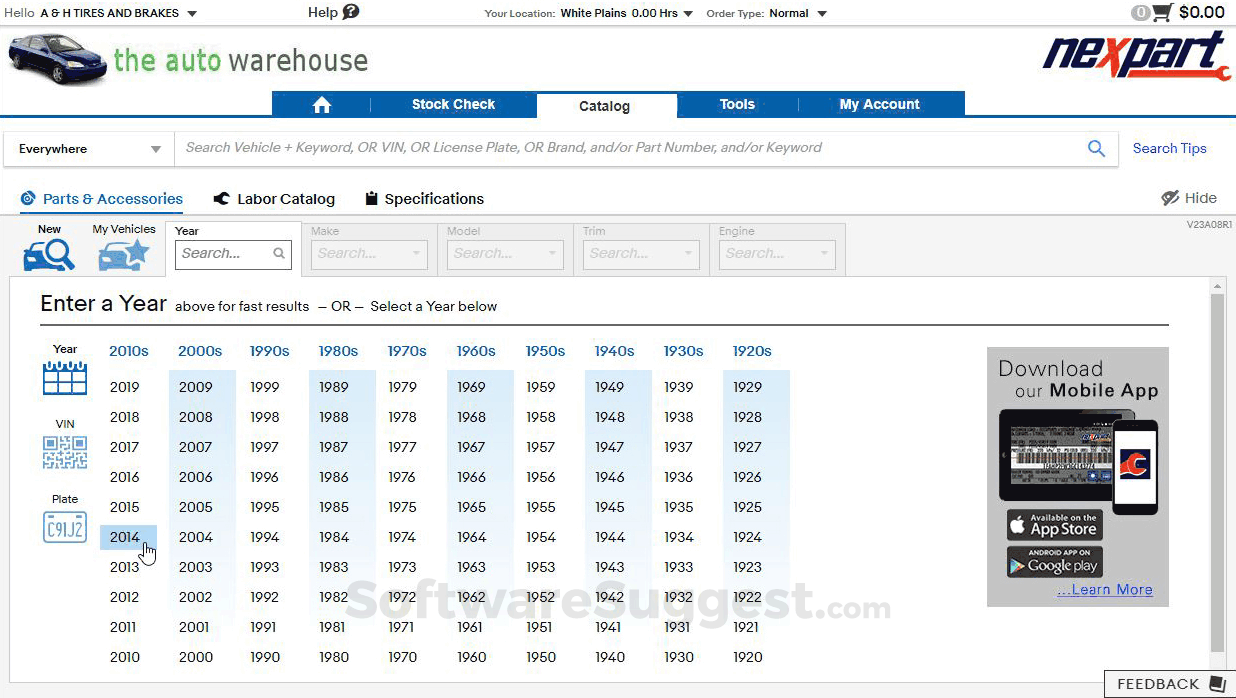Click the Help chat bubble icon

pyautogui.click(x=351, y=12)
